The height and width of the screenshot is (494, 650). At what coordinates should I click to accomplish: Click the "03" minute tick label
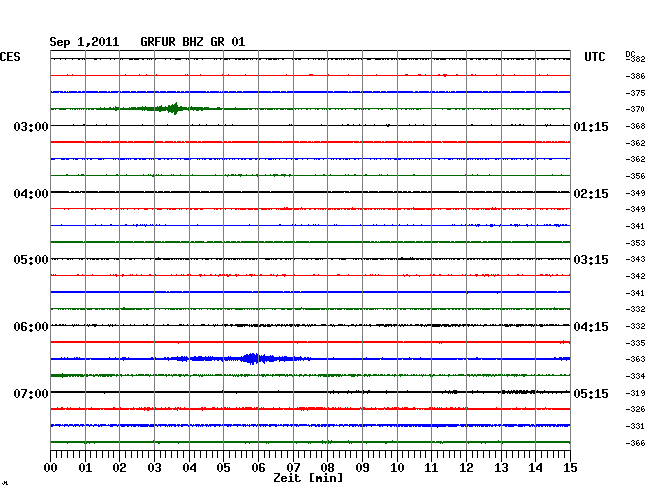154,468
